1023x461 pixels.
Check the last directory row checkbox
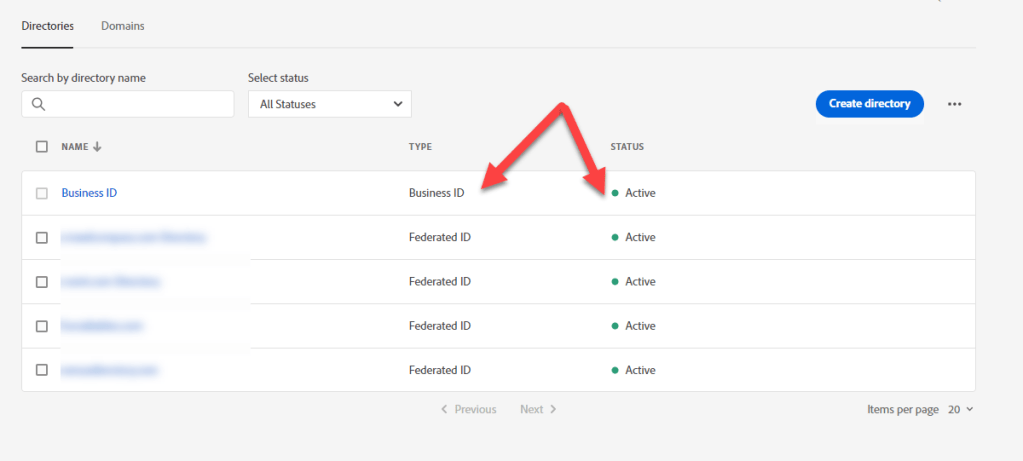coord(42,370)
